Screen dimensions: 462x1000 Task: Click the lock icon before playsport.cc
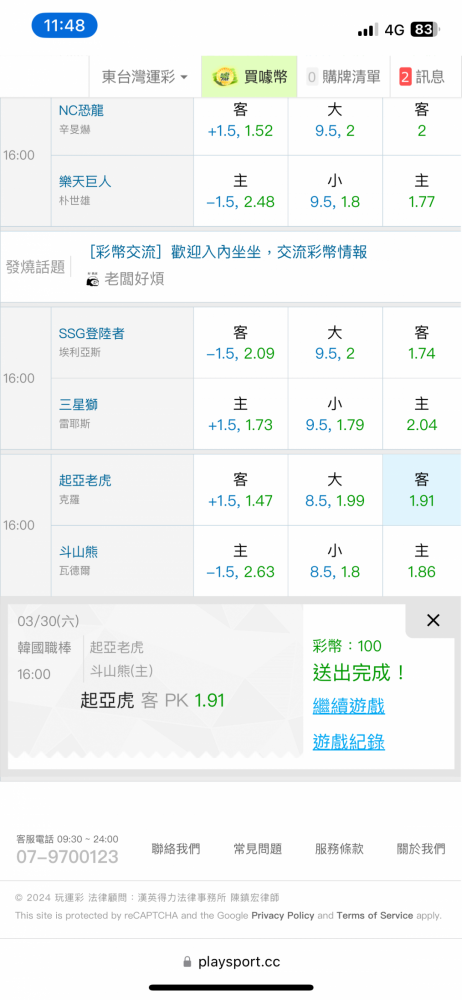click(187, 961)
